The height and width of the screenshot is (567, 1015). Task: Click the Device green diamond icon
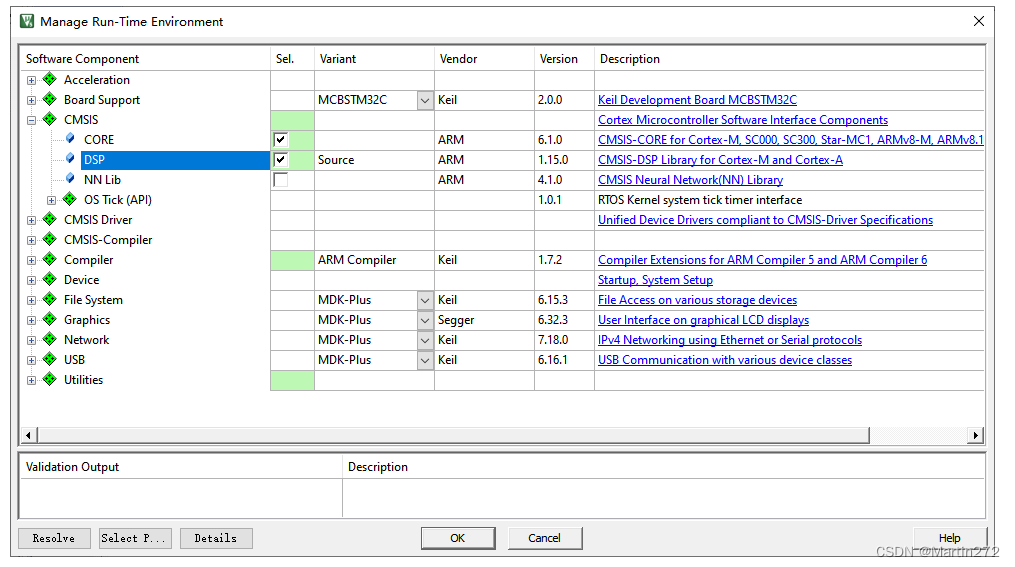pos(50,280)
